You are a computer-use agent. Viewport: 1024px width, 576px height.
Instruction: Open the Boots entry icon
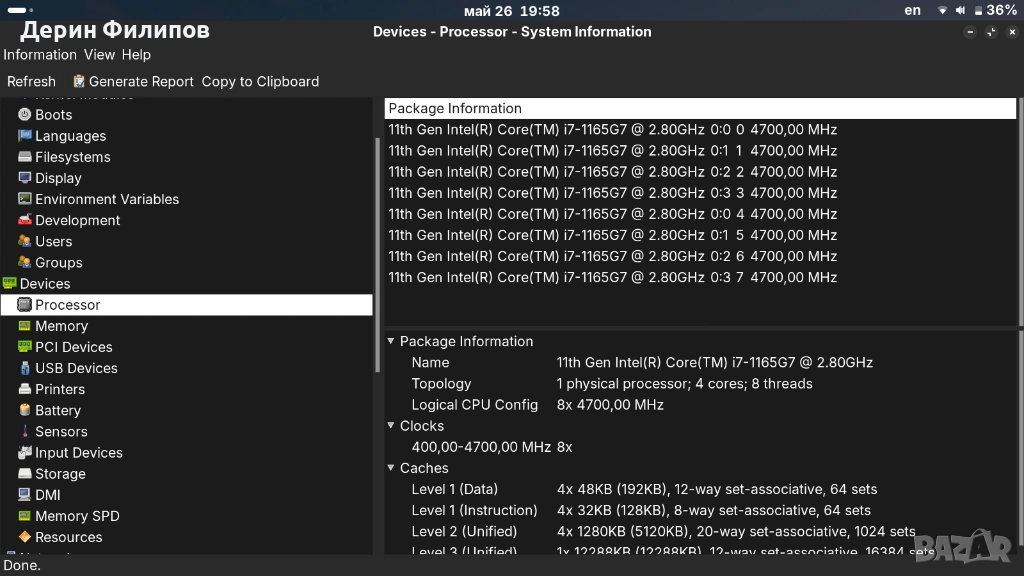point(25,114)
